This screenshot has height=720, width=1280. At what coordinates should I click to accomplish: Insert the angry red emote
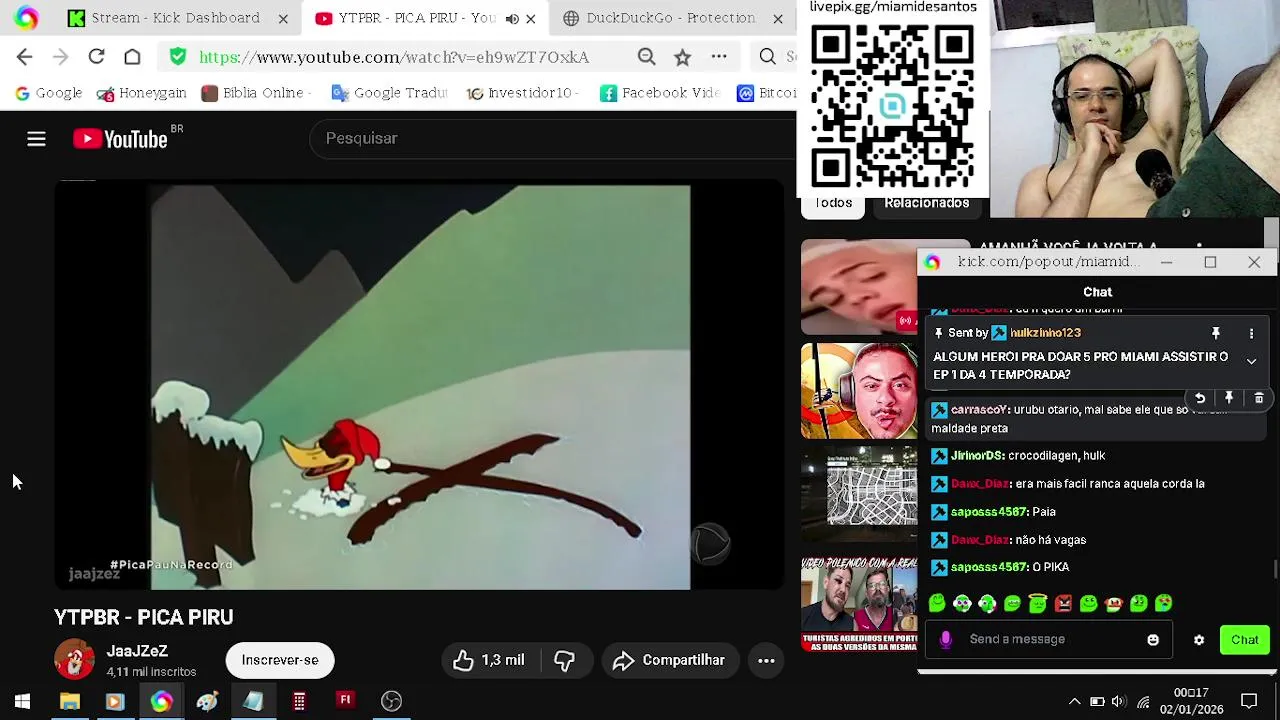(x=1063, y=603)
